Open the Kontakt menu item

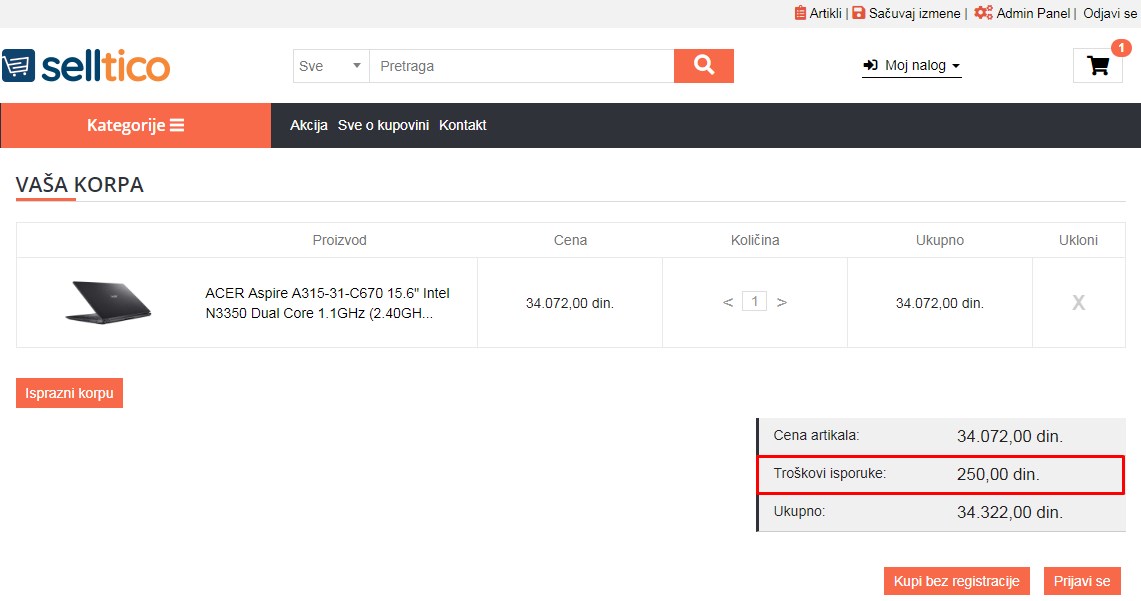coord(463,125)
